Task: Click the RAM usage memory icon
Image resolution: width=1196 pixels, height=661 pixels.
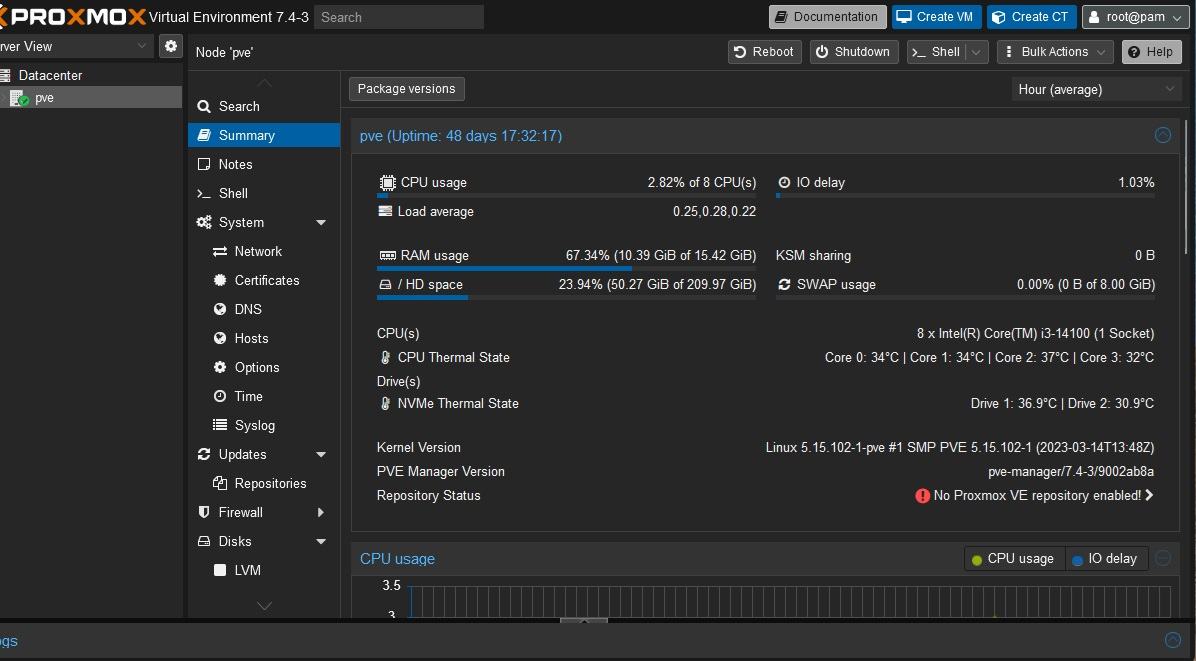Action: pyautogui.click(x=387, y=255)
